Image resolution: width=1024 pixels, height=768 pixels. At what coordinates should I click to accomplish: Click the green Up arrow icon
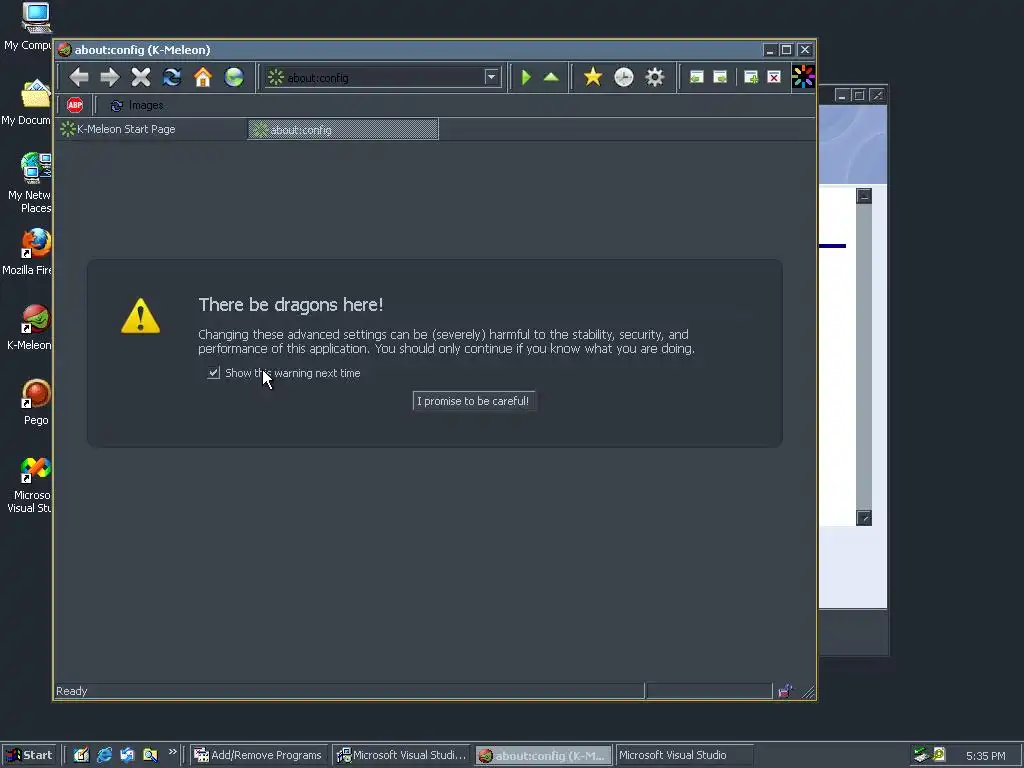(x=551, y=78)
